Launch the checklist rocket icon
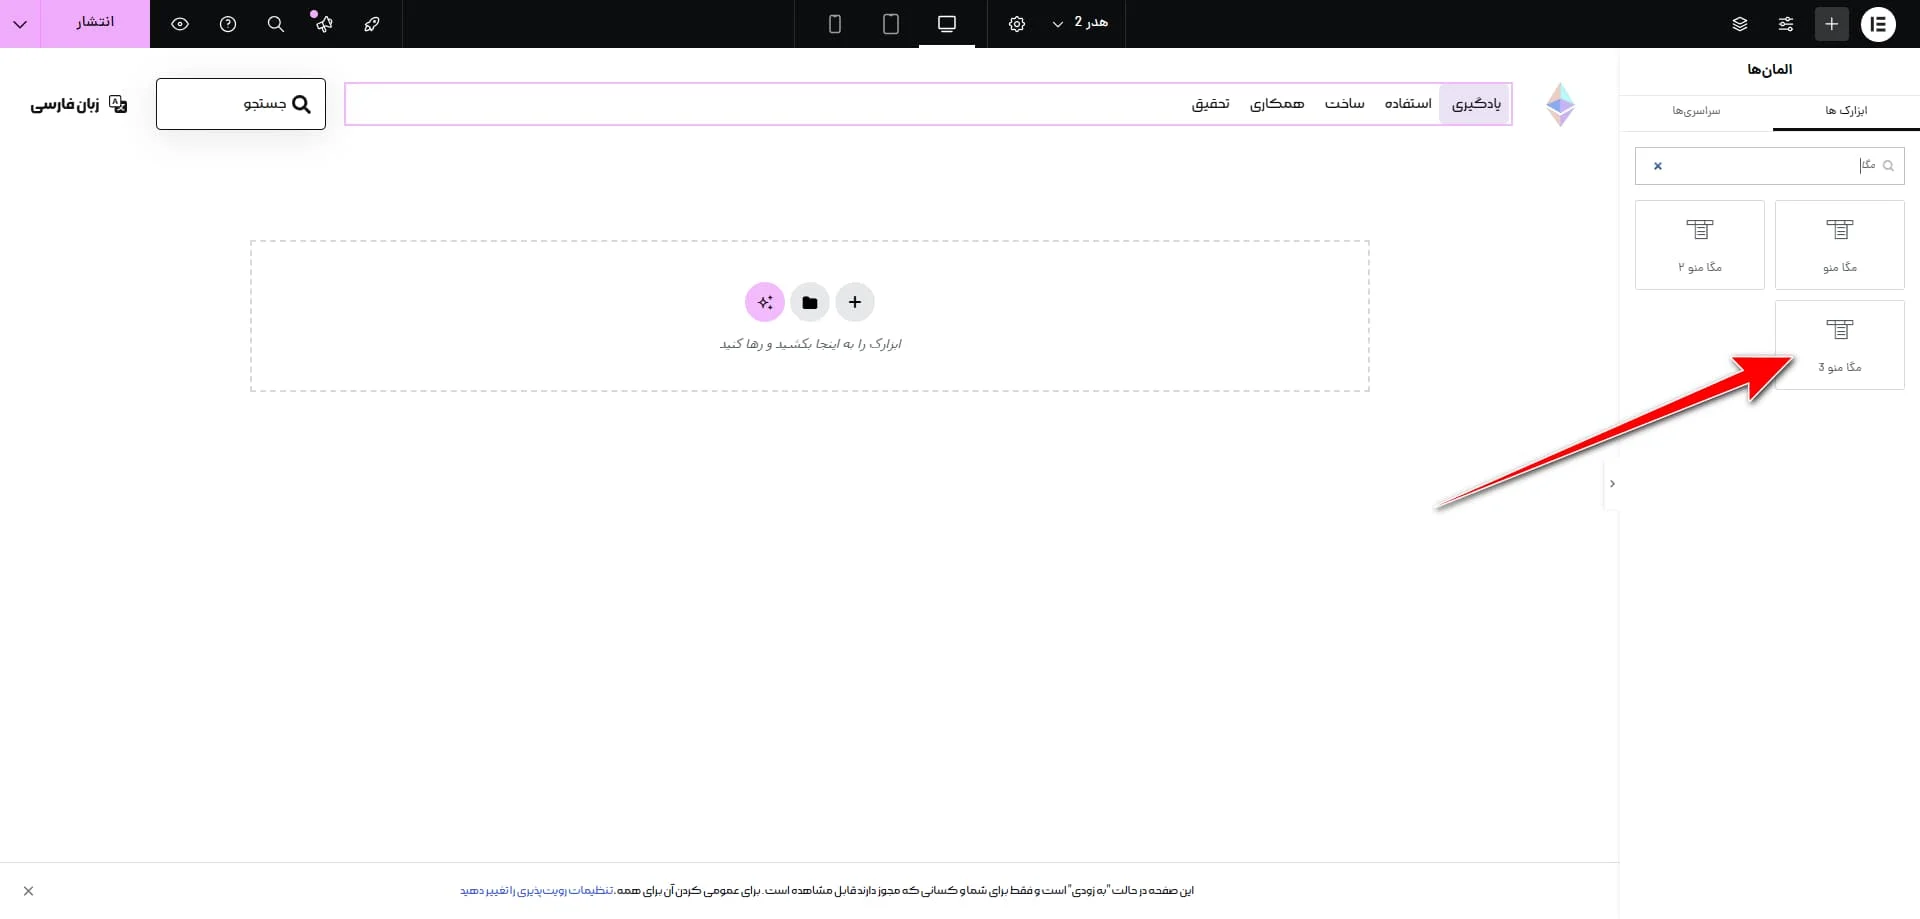 (372, 24)
